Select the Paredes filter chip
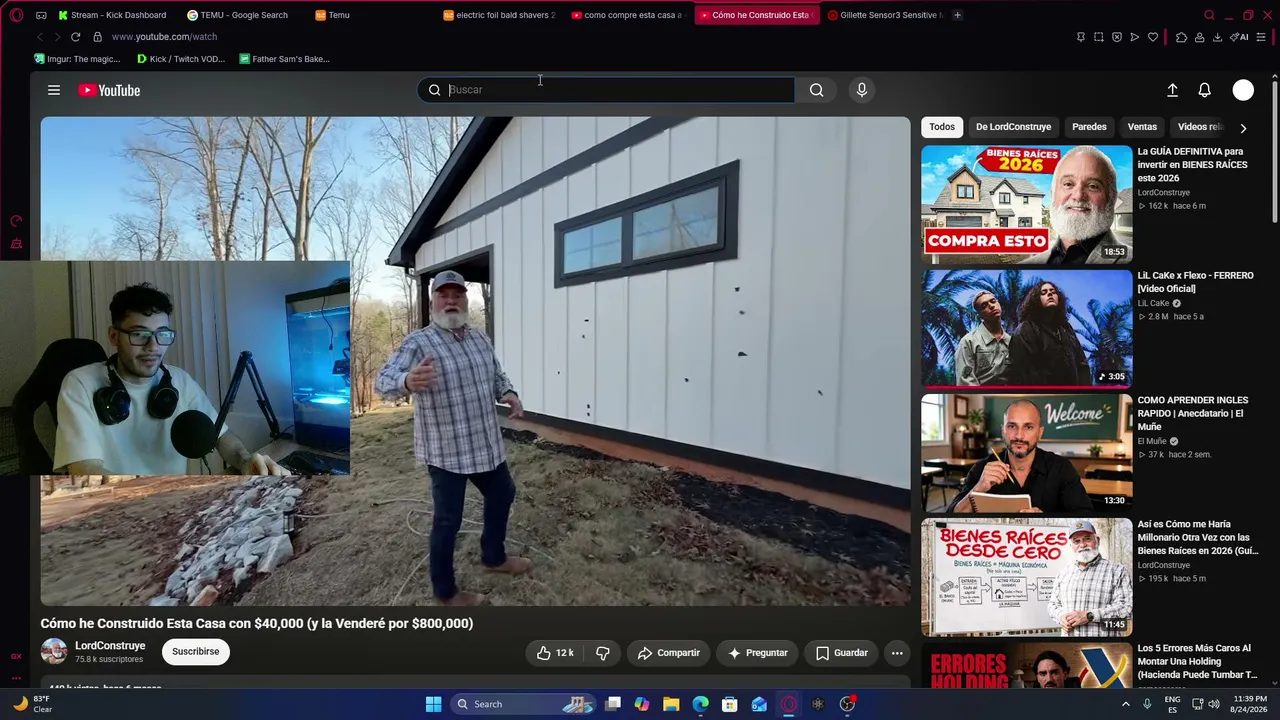The height and width of the screenshot is (720, 1280). tap(1089, 127)
